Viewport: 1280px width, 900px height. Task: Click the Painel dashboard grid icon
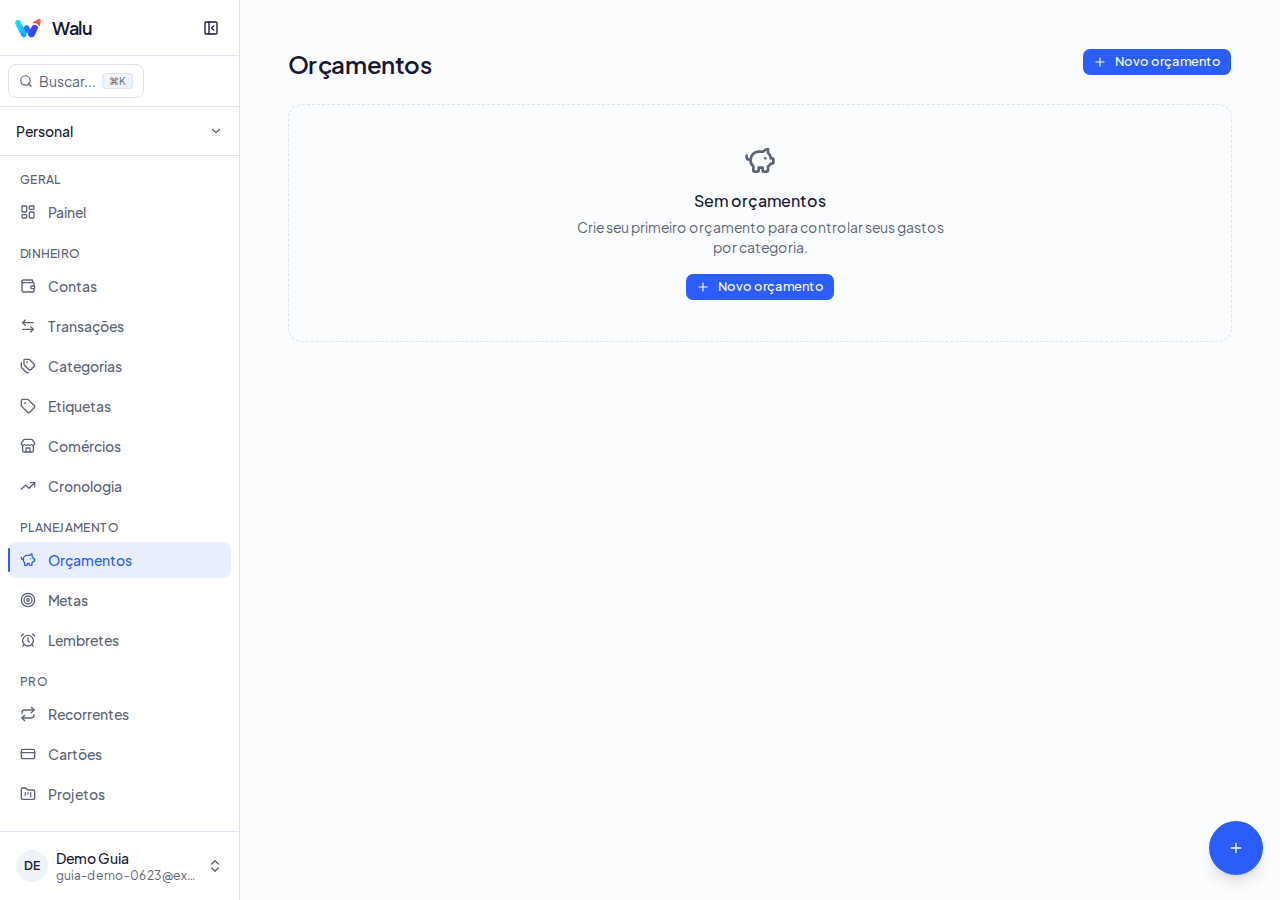tap(28, 212)
